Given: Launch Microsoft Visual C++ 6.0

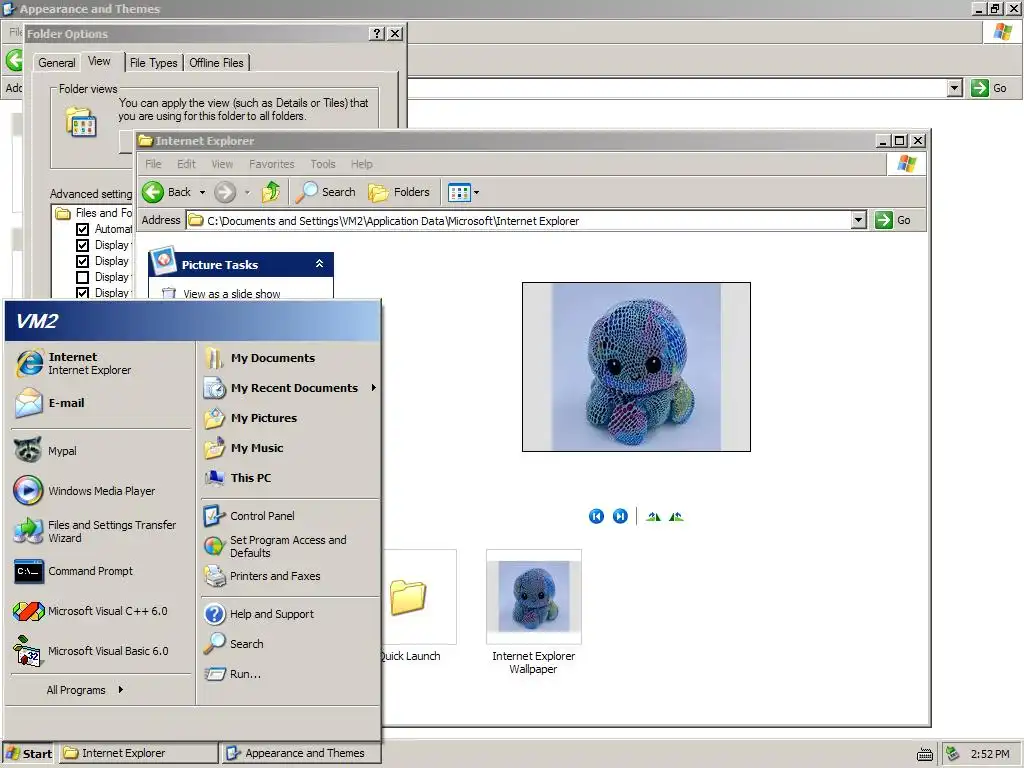Looking at the screenshot, I should click(x=91, y=611).
